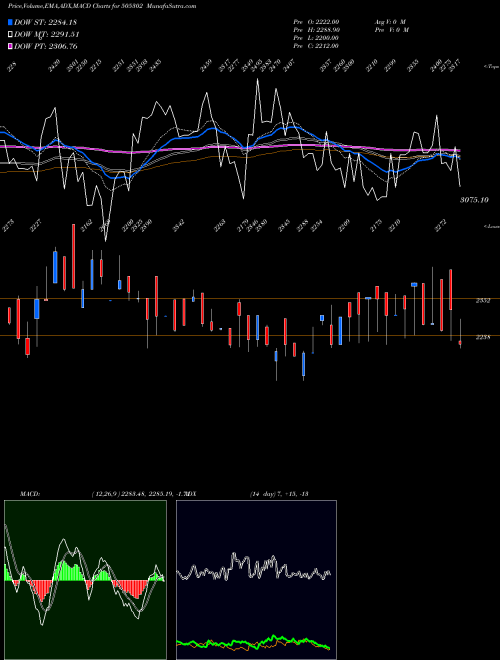
Task: Click the white DOW MT legend swatch
Action: (x=10, y=34)
